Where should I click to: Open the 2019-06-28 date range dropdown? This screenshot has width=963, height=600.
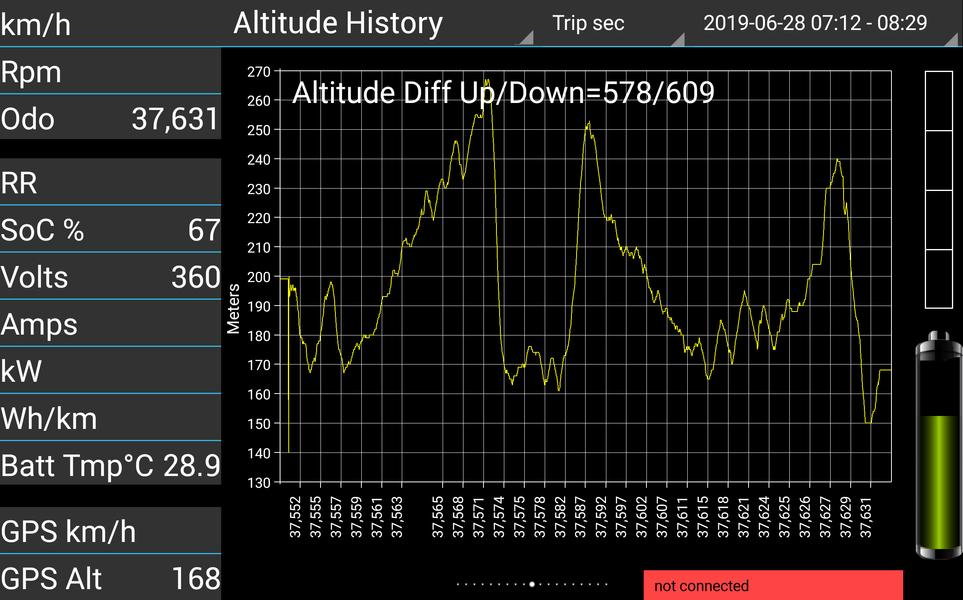pos(821,23)
